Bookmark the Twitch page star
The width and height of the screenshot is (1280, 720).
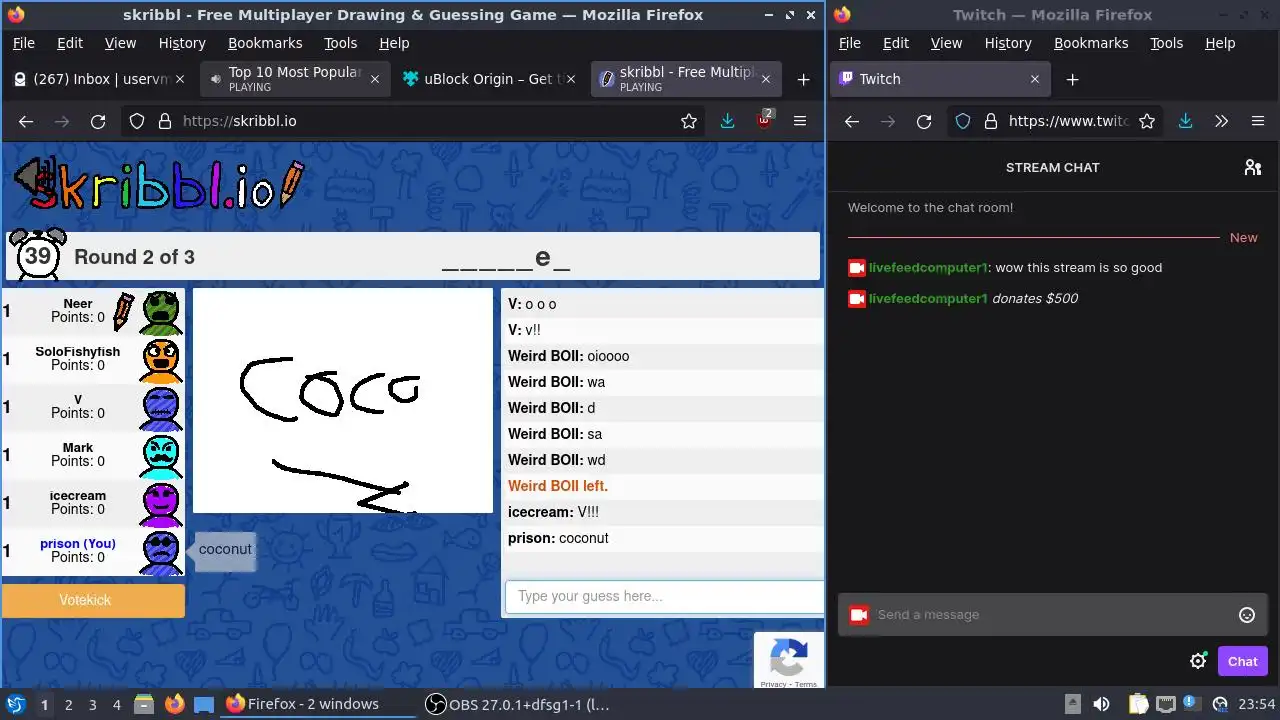coord(1147,121)
